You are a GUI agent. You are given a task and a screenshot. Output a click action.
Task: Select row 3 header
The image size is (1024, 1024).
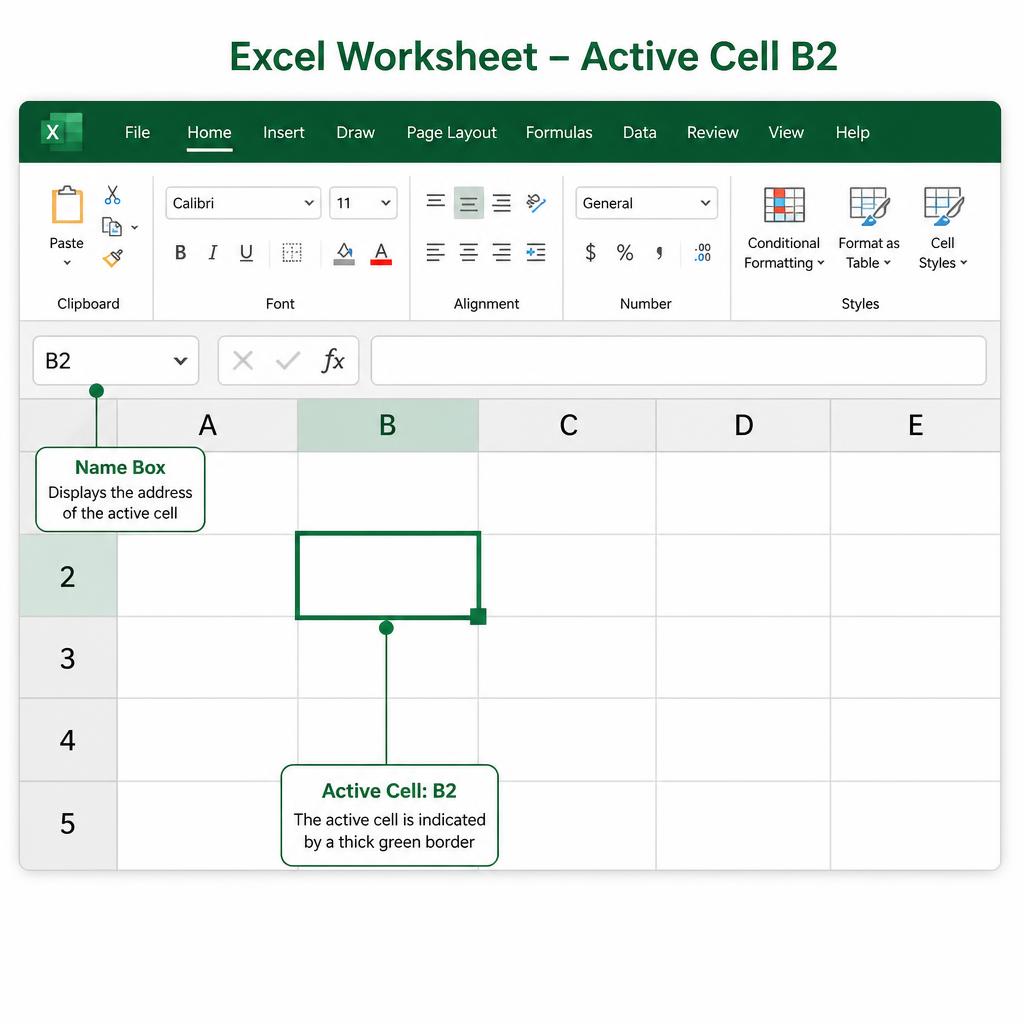pos(68,658)
